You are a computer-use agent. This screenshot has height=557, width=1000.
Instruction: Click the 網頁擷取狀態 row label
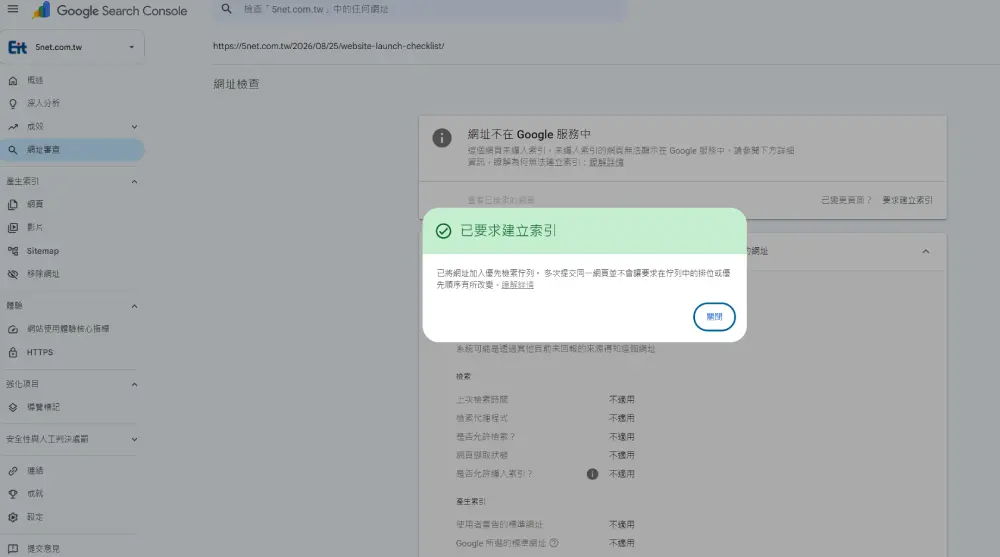pos(482,456)
